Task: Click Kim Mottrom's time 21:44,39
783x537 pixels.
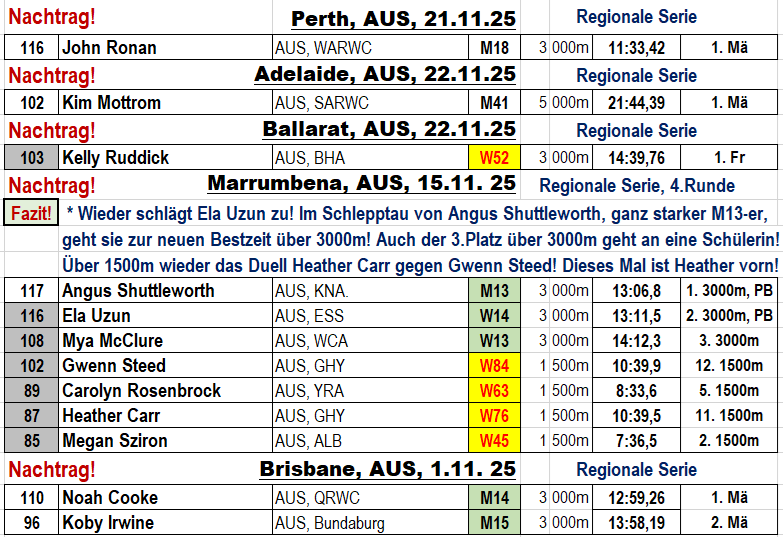Action: (x=636, y=102)
